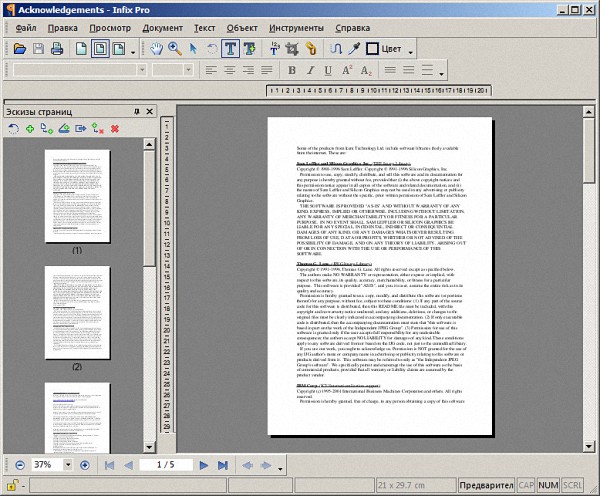Activate the Text tool
Viewport: 600px width, 496px height.
point(230,48)
